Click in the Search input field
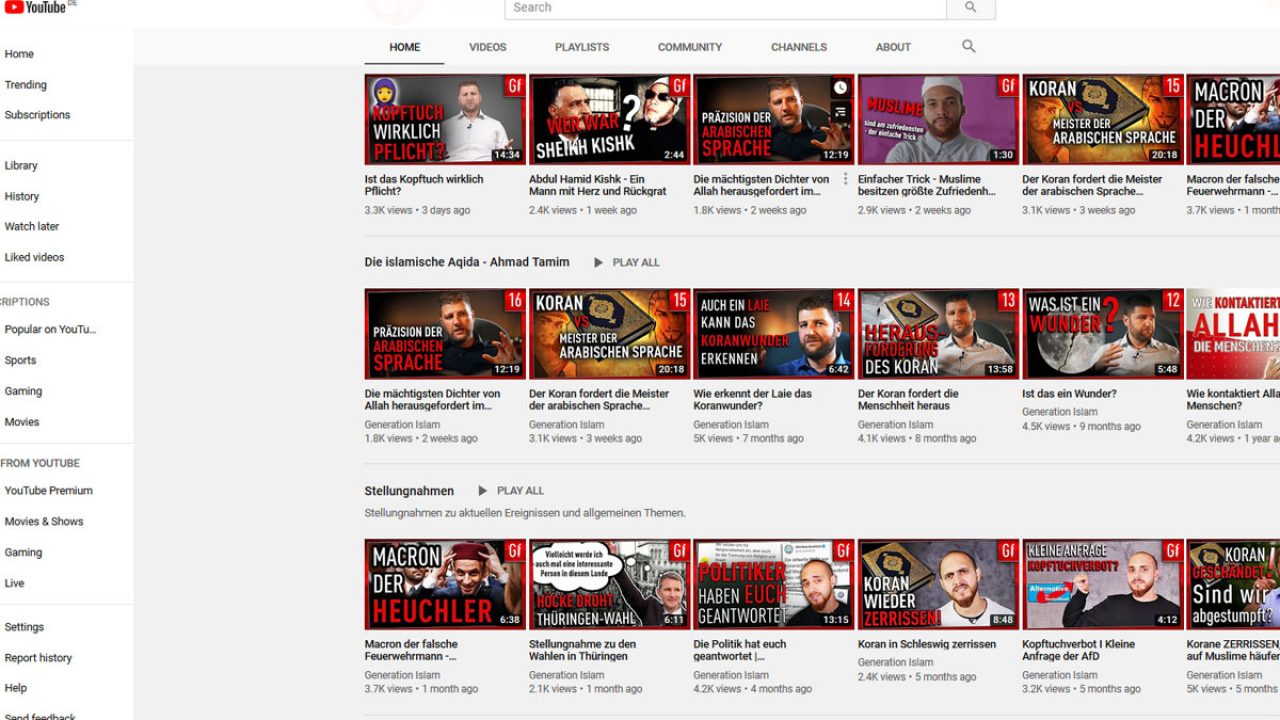The width and height of the screenshot is (1280, 720). click(725, 8)
